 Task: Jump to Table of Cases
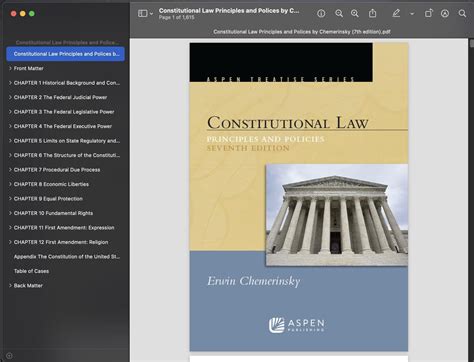pos(31,271)
